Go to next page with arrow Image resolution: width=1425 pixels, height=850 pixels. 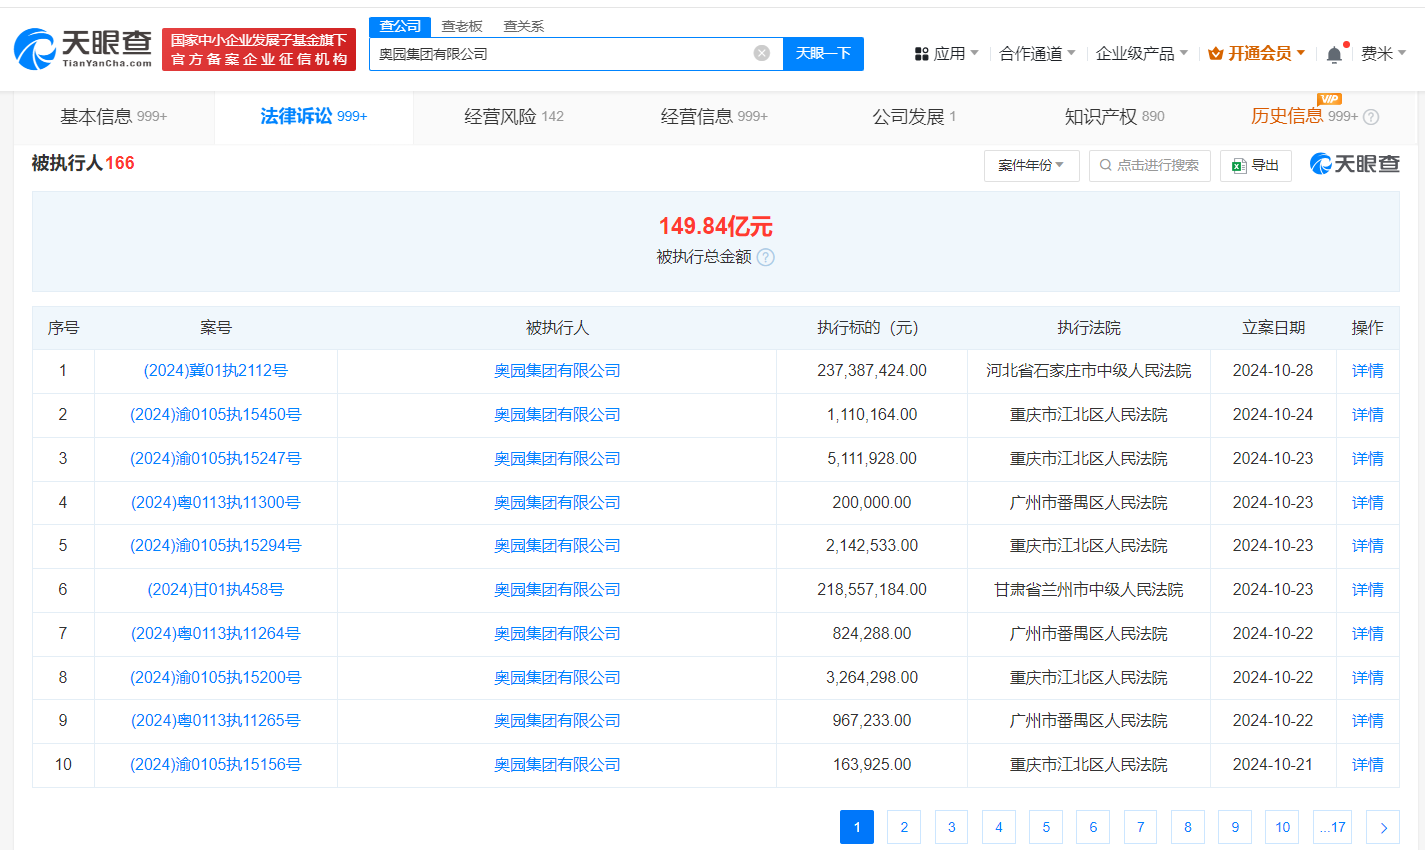tap(1383, 827)
